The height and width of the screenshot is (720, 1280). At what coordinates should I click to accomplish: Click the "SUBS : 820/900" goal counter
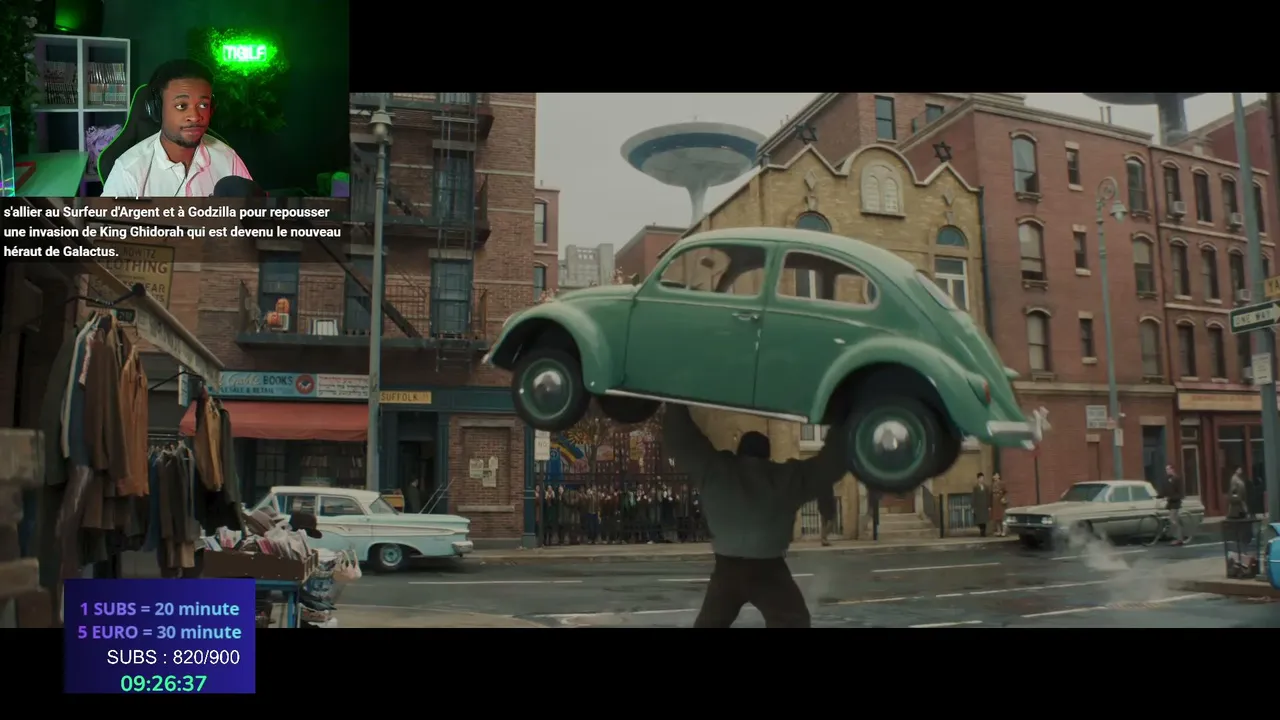tap(173, 657)
